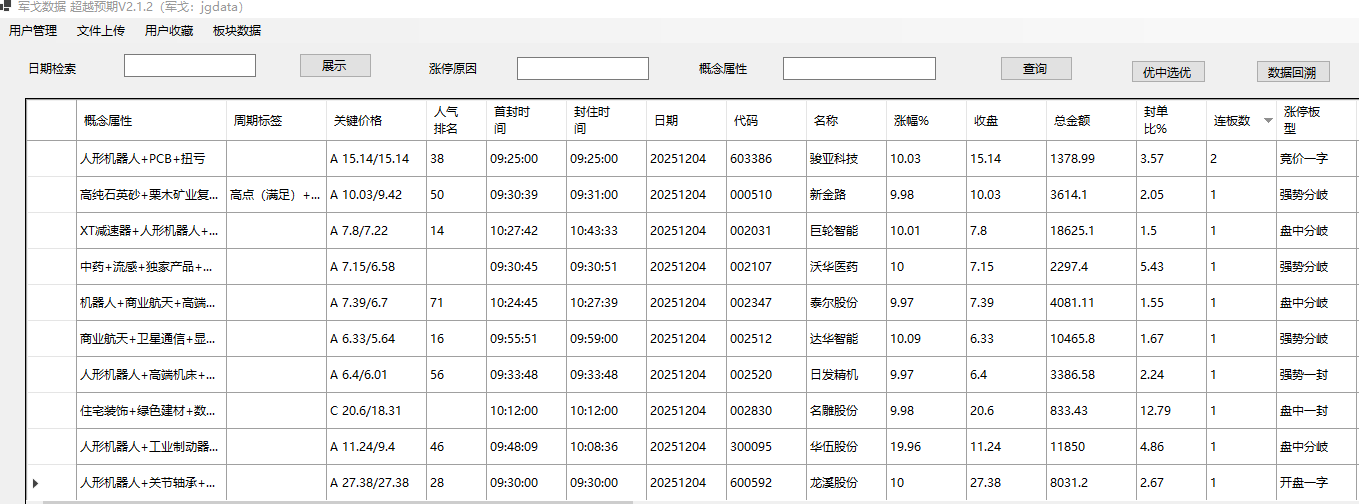The height and width of the screenshot is (504, 1359).
Task: Sort by 概念属性 column header
Action: [152, 120]
